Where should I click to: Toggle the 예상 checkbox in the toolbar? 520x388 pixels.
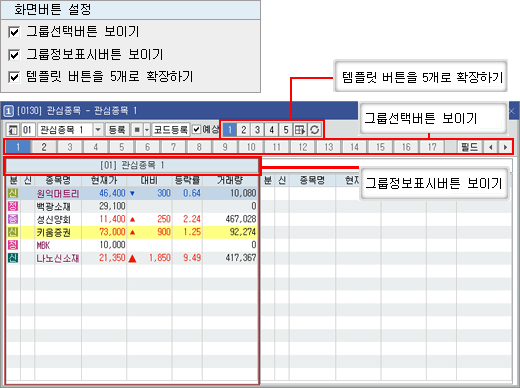197,129
